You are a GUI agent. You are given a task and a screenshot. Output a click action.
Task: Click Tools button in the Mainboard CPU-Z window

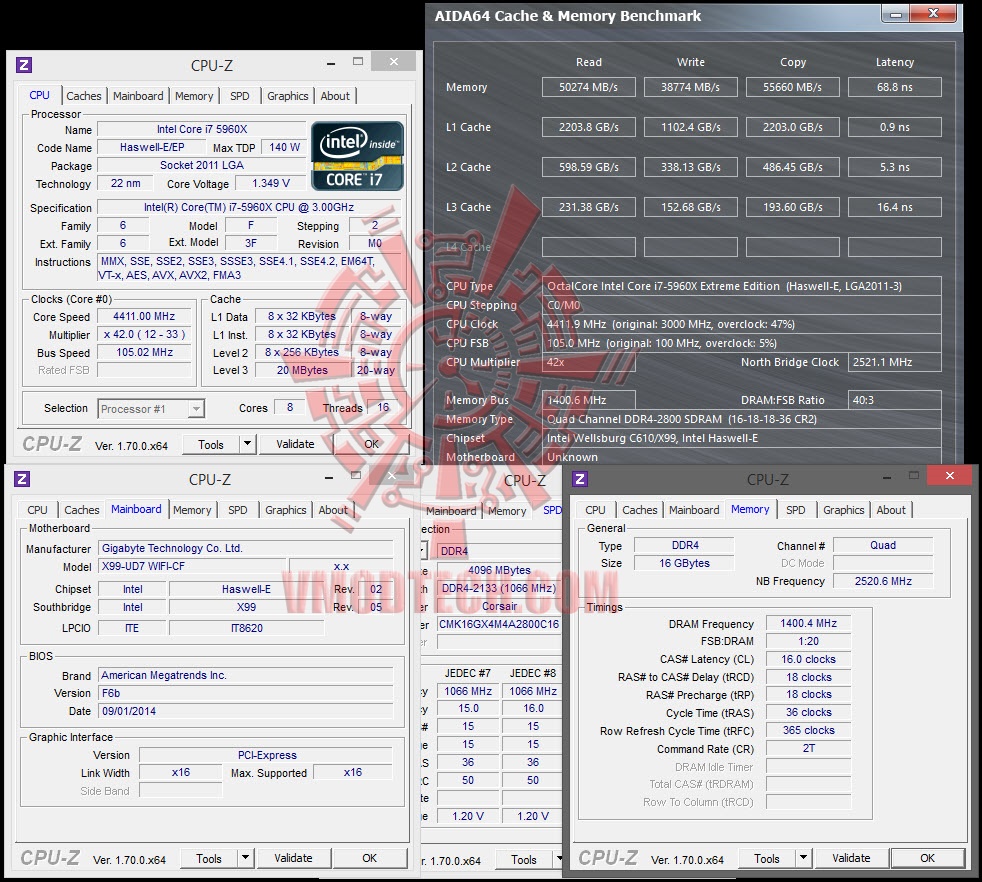click(x=209, y=859)
